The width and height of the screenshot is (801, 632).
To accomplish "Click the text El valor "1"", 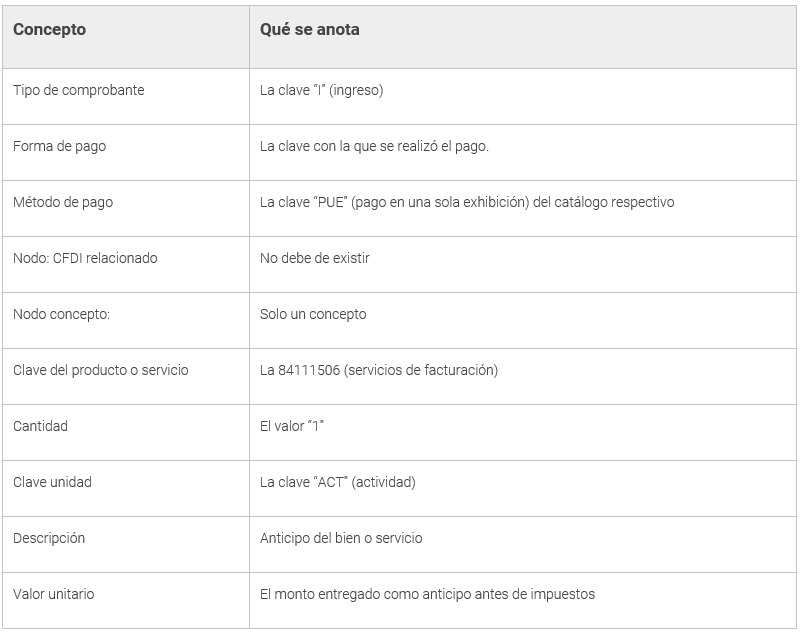I will (x=292, y=426).
